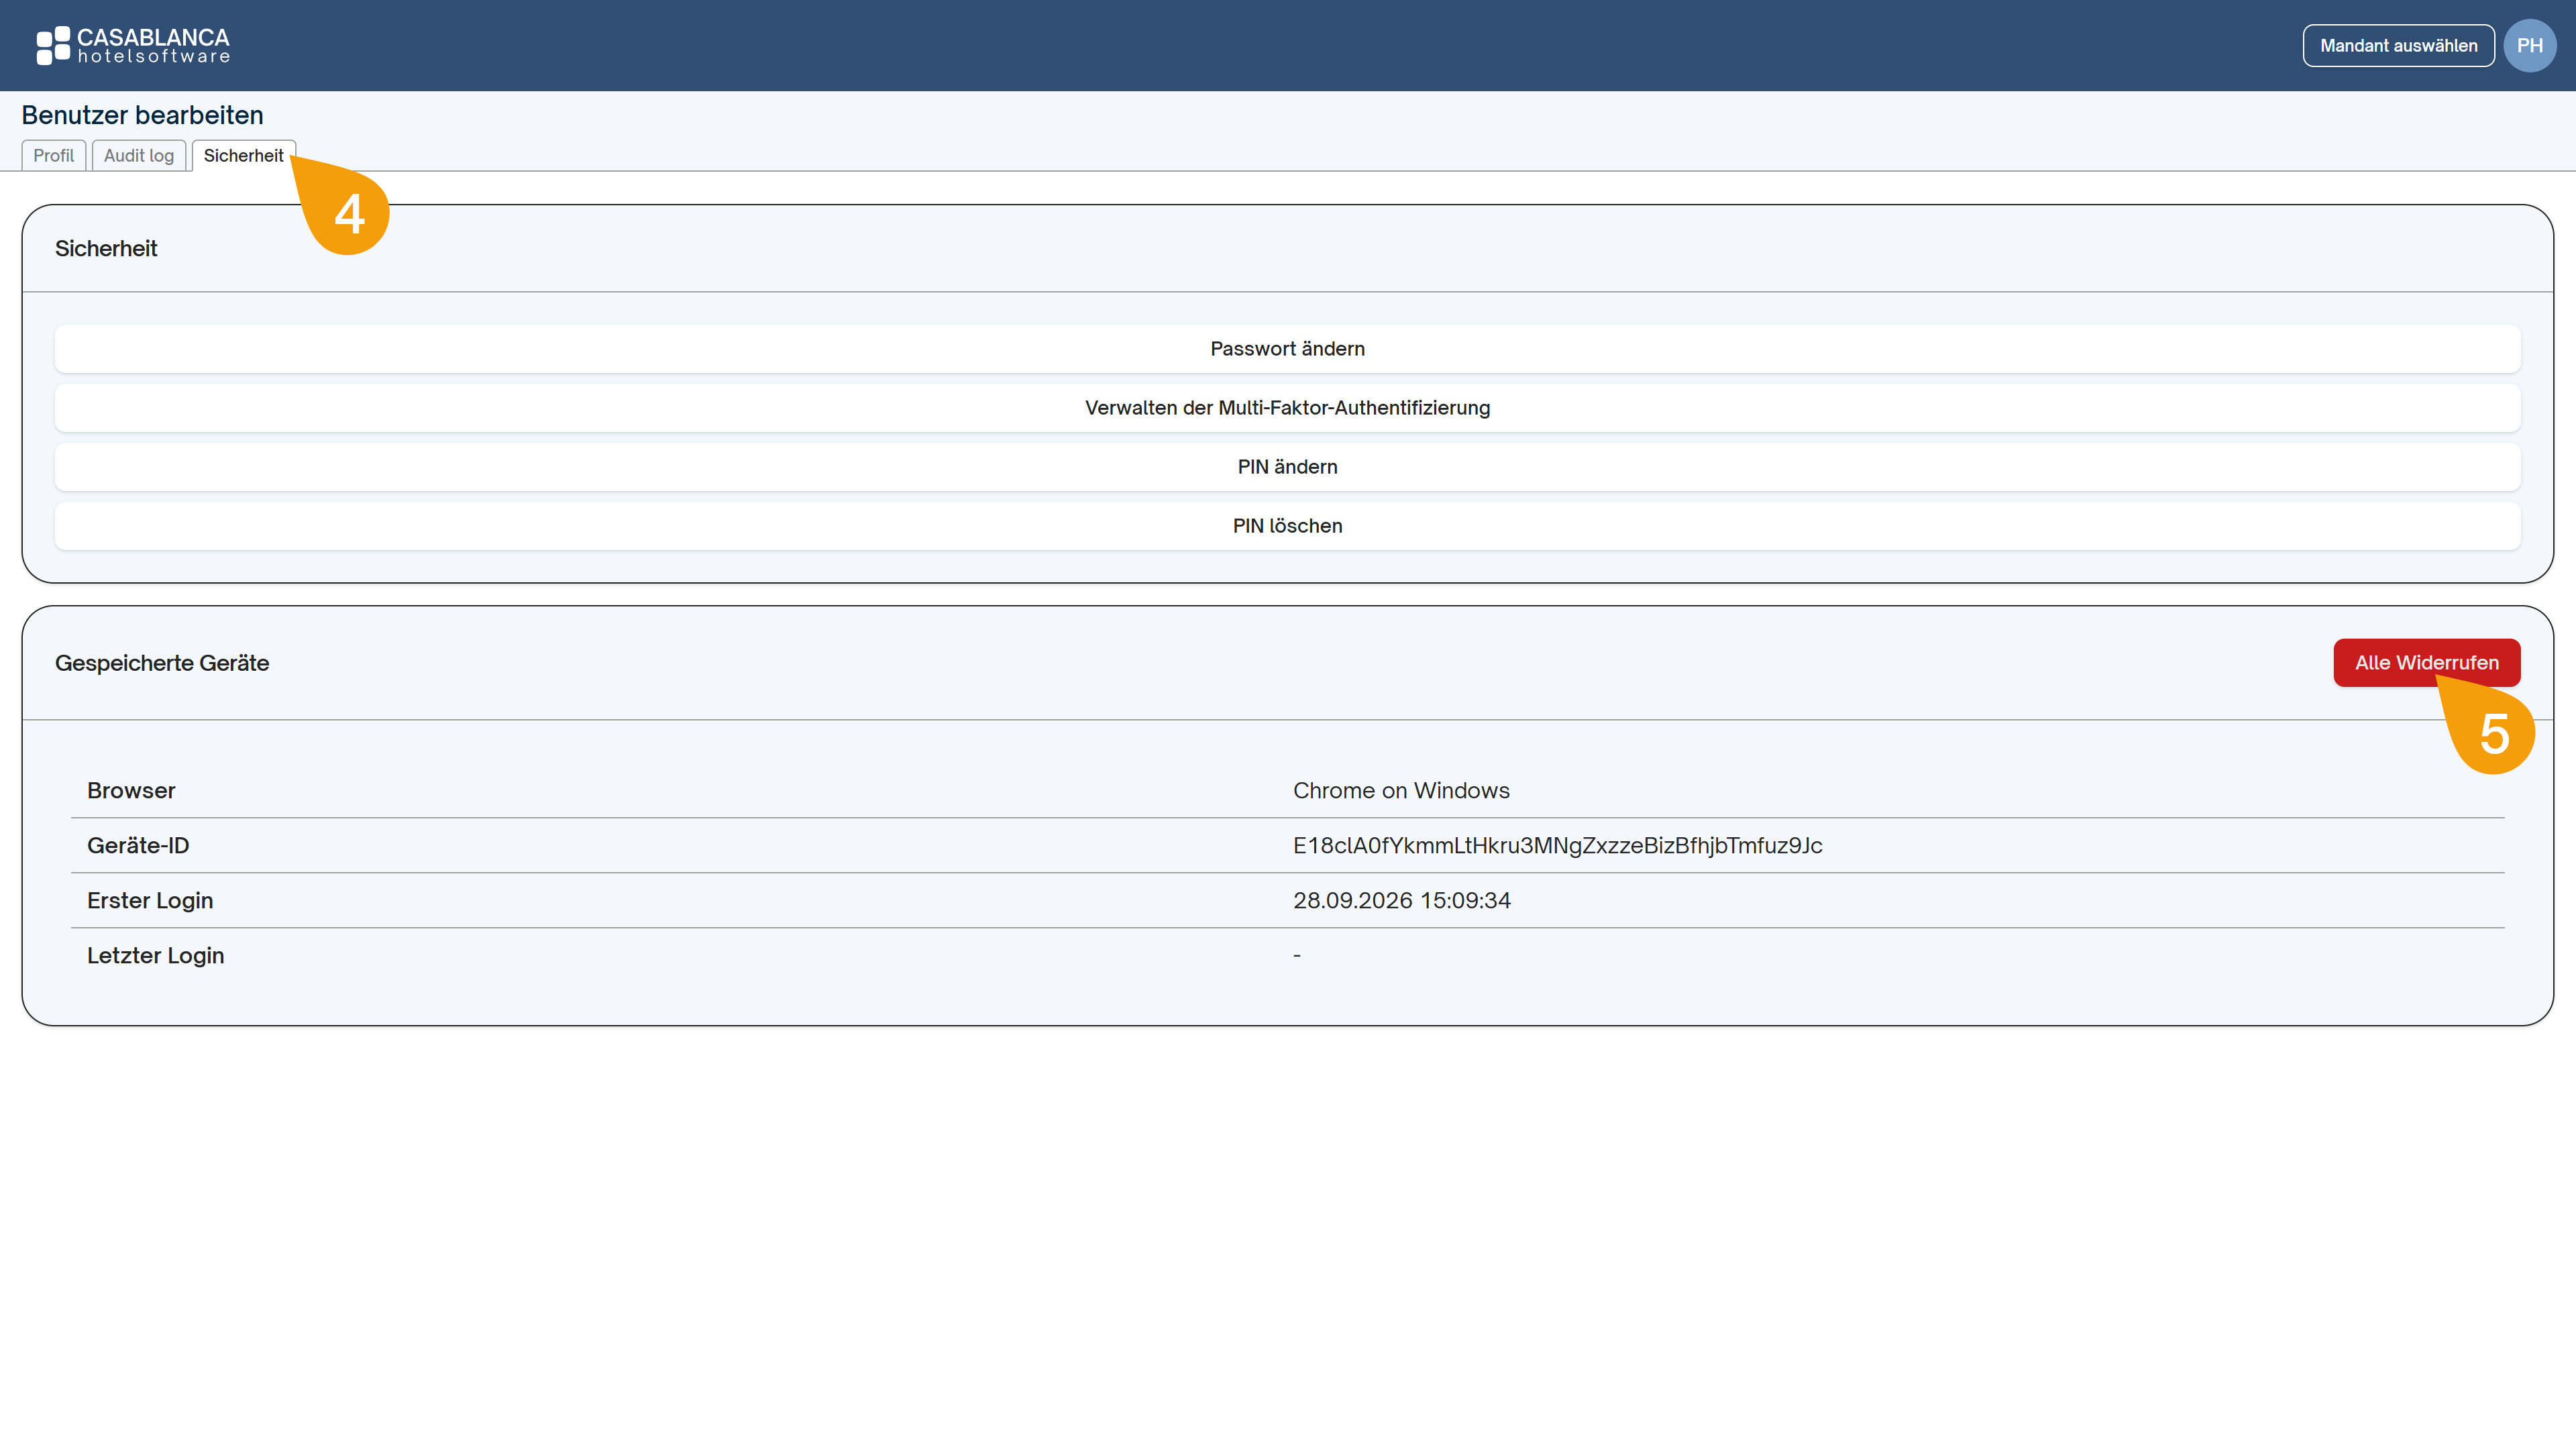Switch to the Profil tab

54,155
